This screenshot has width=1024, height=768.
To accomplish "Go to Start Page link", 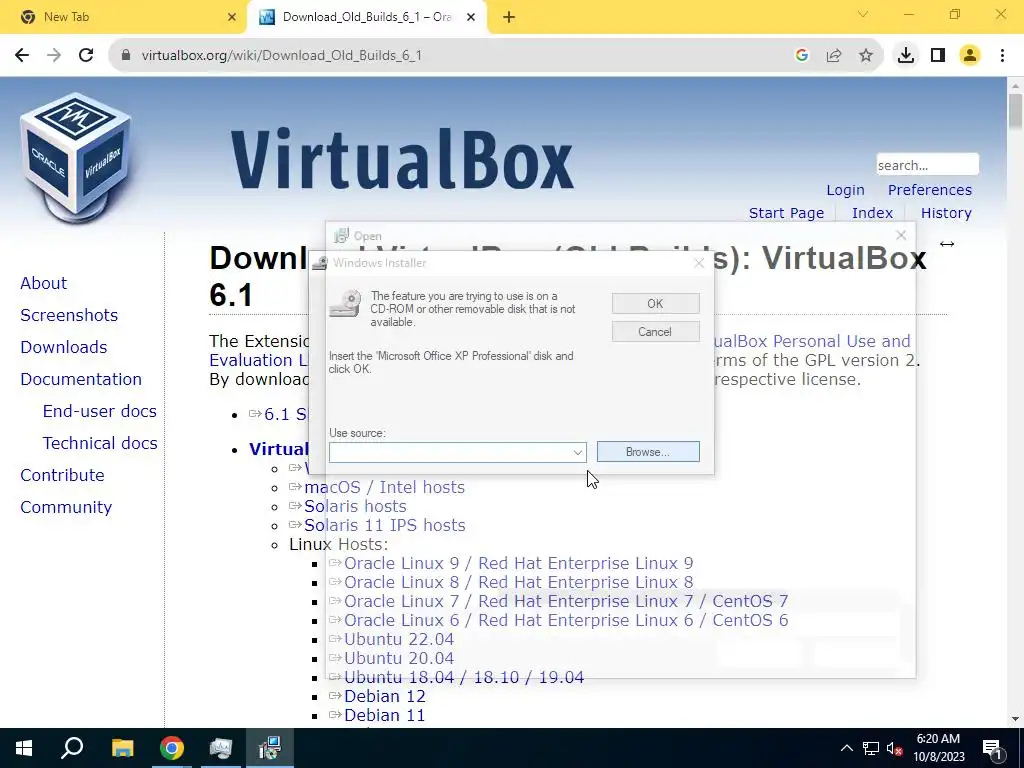I will [x=786, y=213].
